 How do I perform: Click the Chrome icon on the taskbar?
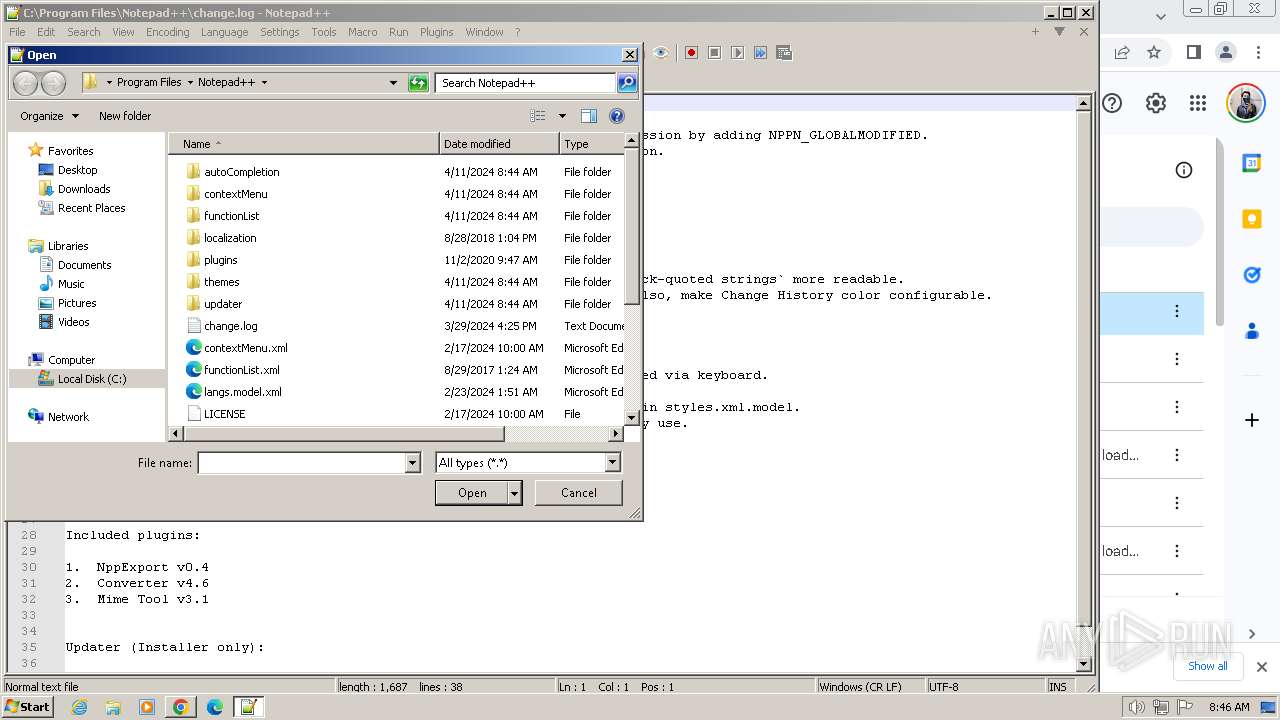click(x=181, y=707)
